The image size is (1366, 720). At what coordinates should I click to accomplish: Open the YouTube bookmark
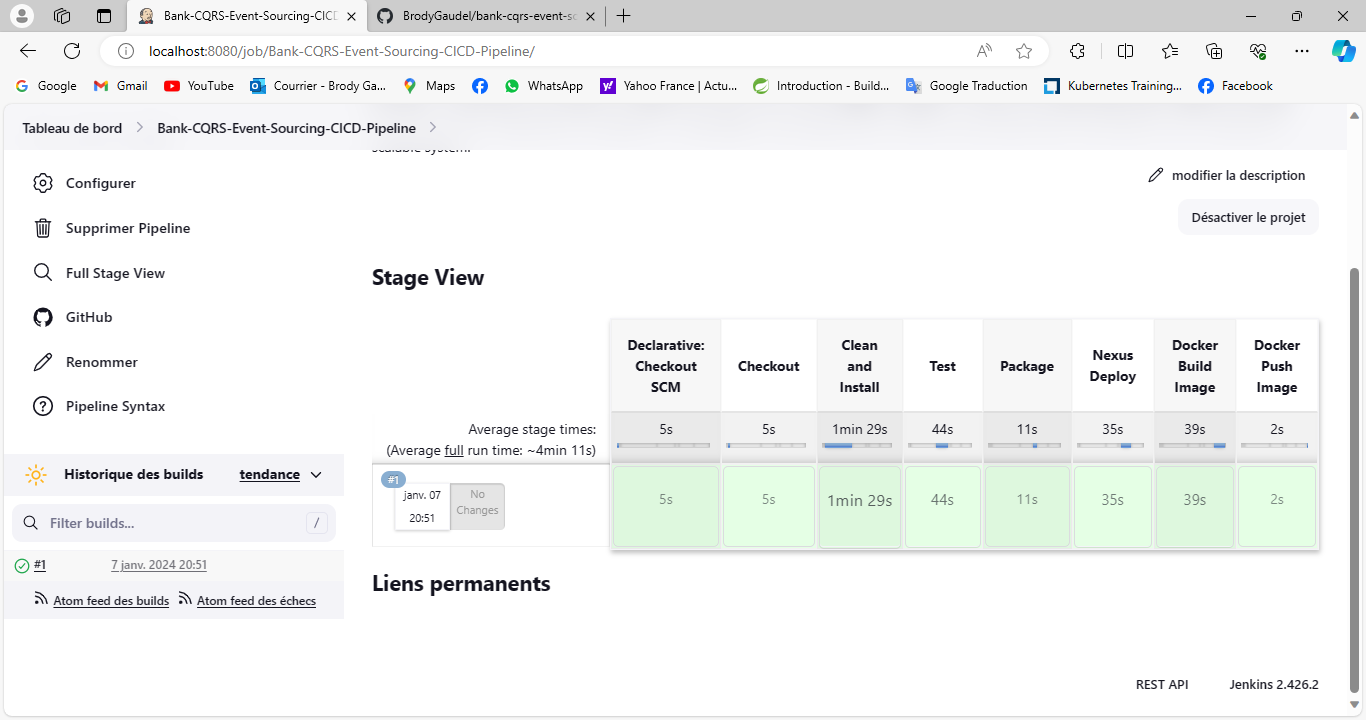point(199,86)
